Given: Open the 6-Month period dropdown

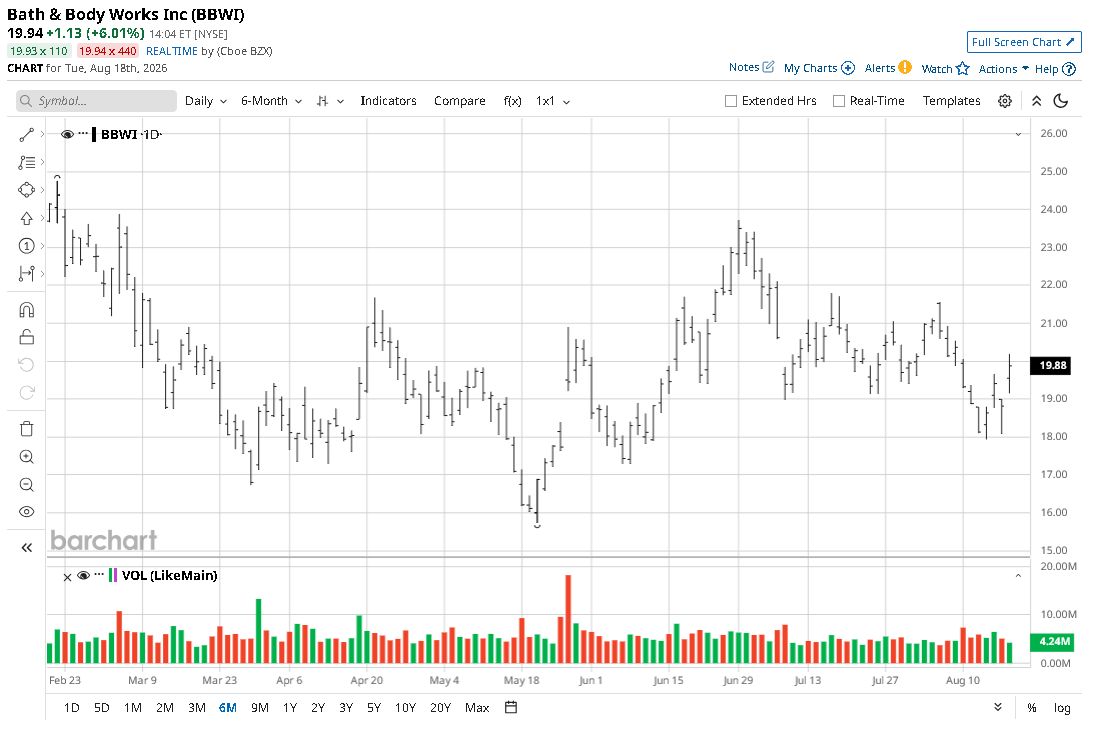Looking at the screenshot, I should click(x=272, y=101).
